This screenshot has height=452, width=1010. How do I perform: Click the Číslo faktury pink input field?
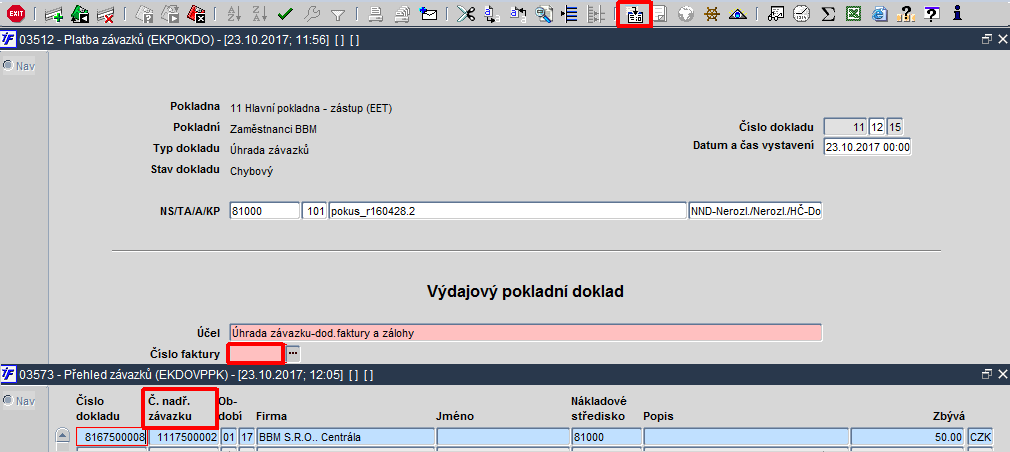click(255, 353)
